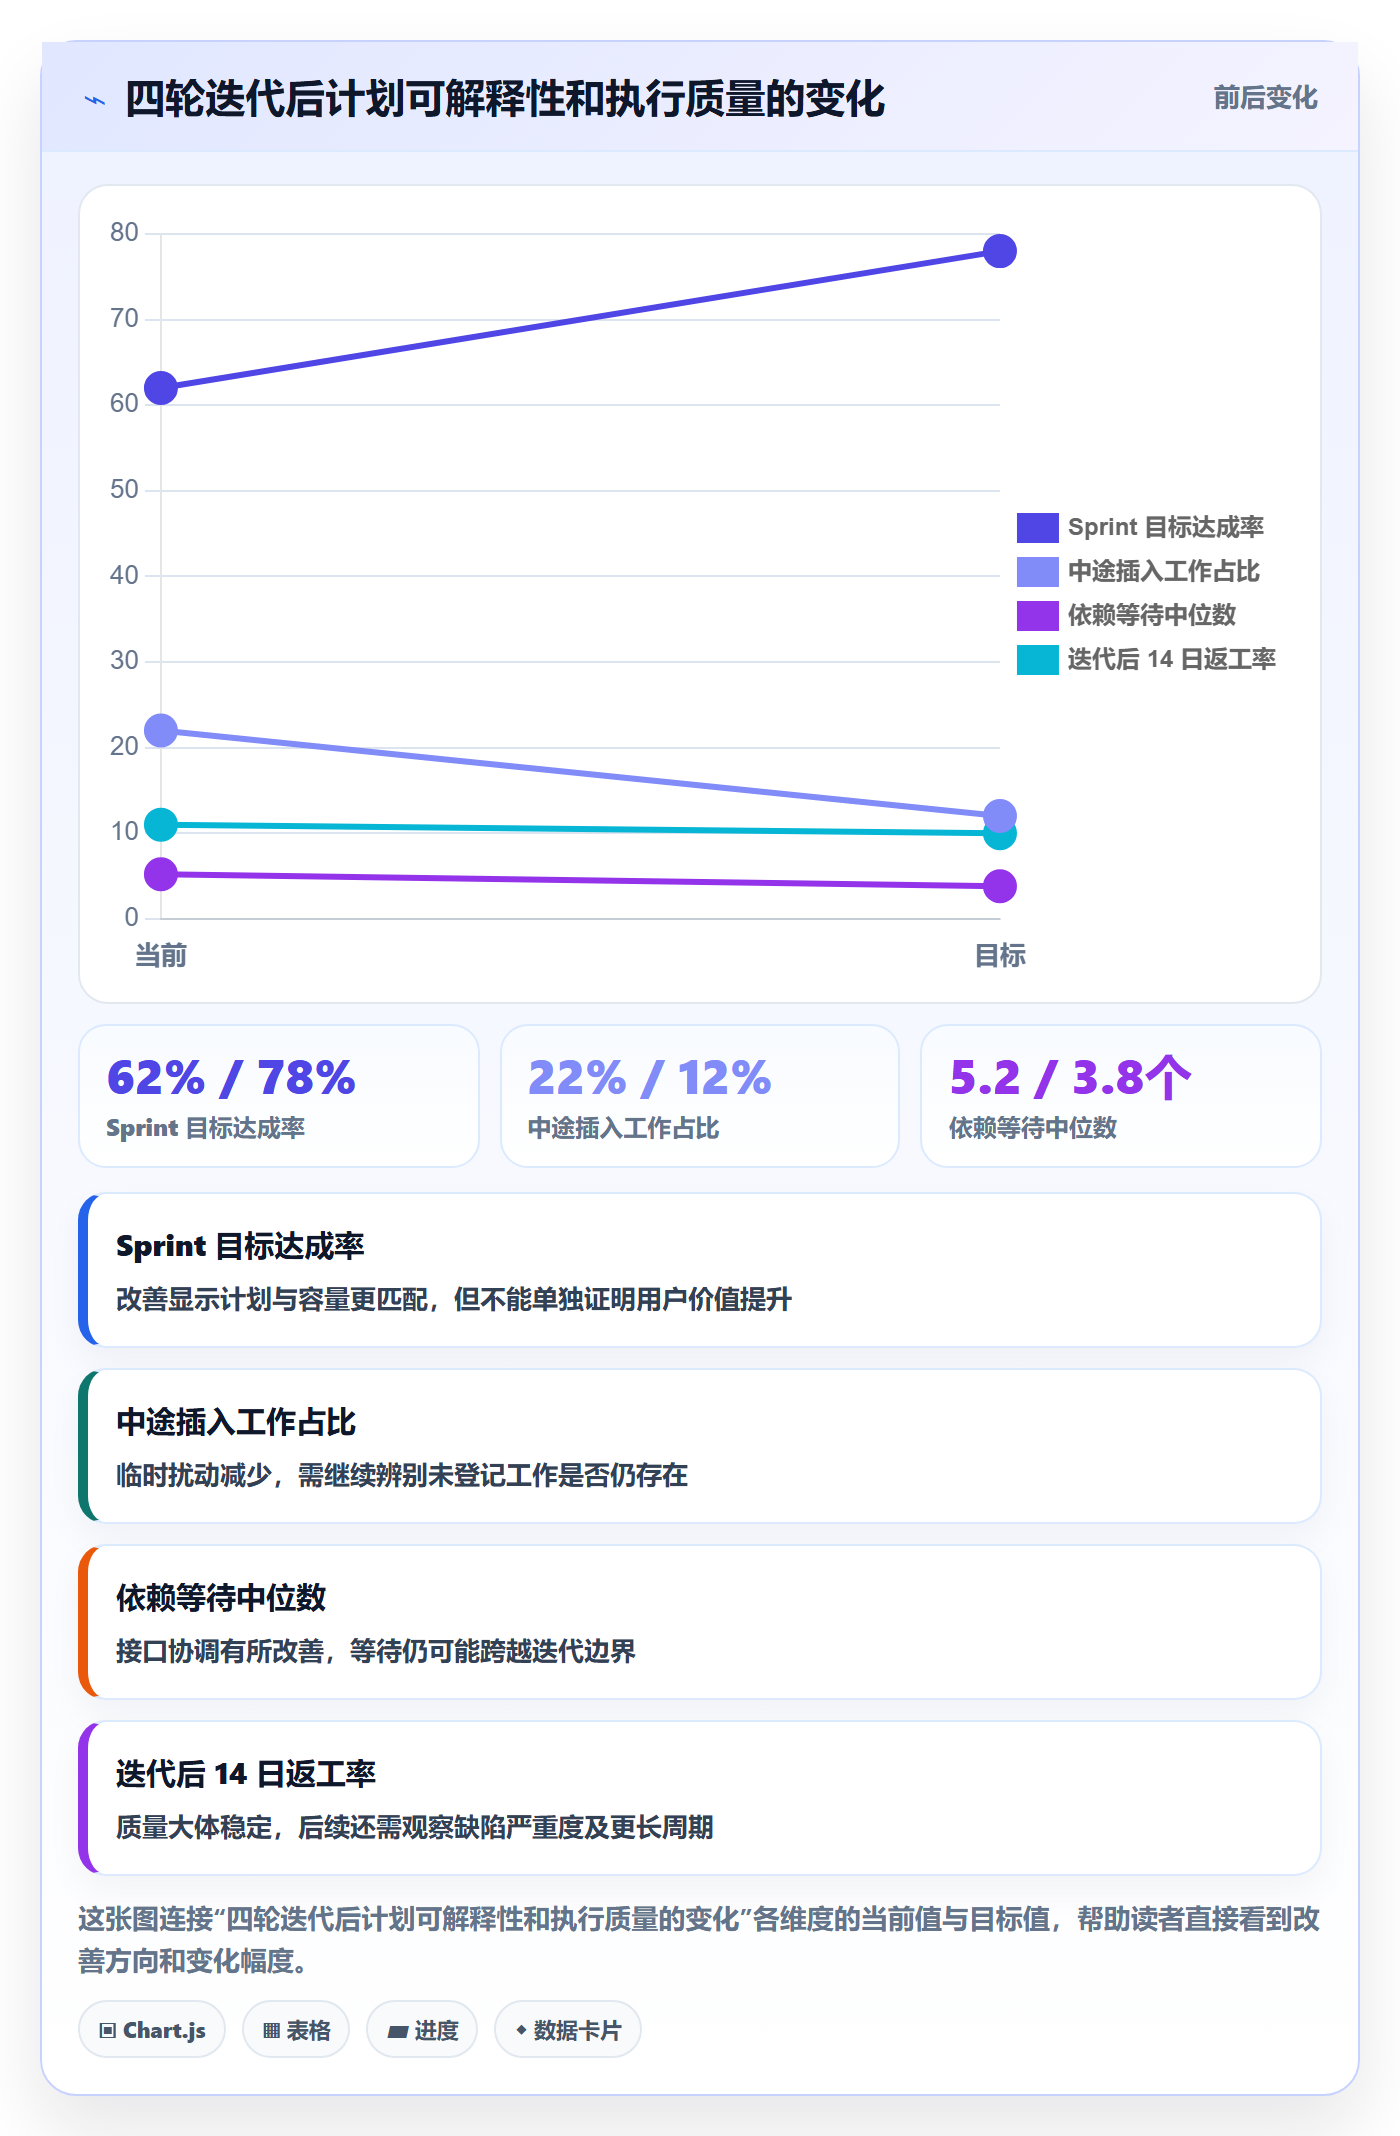Click 迭代后返工率 current cyan data point
1400x2136 pixels.
[x=161, y=825]
